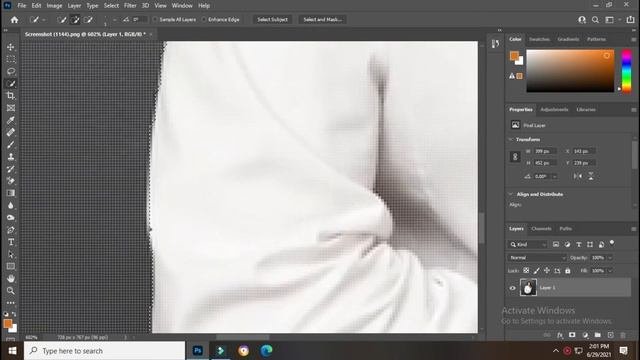Collapse the Transform section
The width and height of the screenshot is (640, 360).
pyautogui.click(x=511, y=140)
